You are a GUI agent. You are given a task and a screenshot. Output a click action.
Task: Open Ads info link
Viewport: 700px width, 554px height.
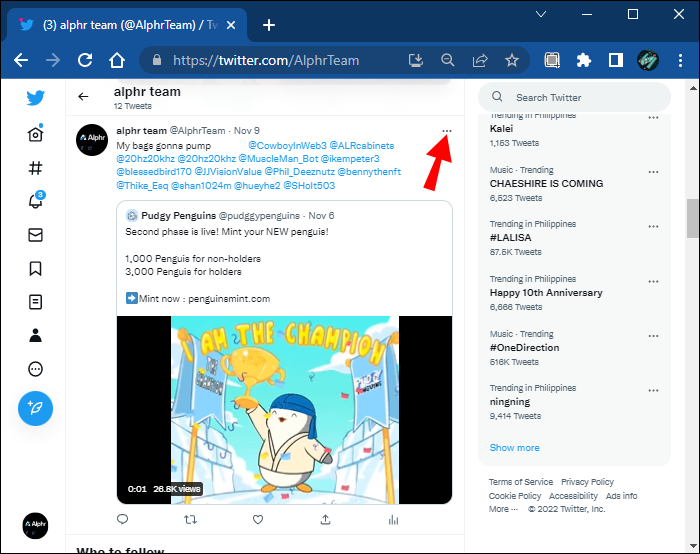[621, 496]
